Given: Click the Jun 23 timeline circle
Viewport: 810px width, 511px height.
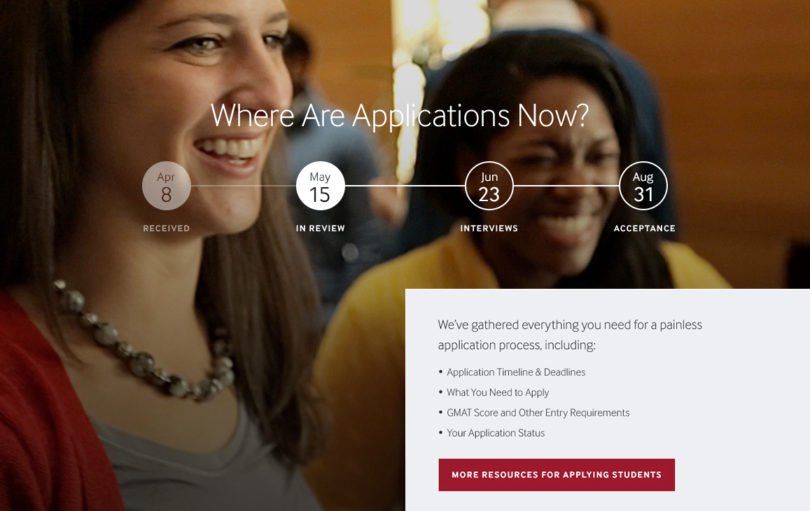Looking at the screenshot, I should [x=489, y=186].
